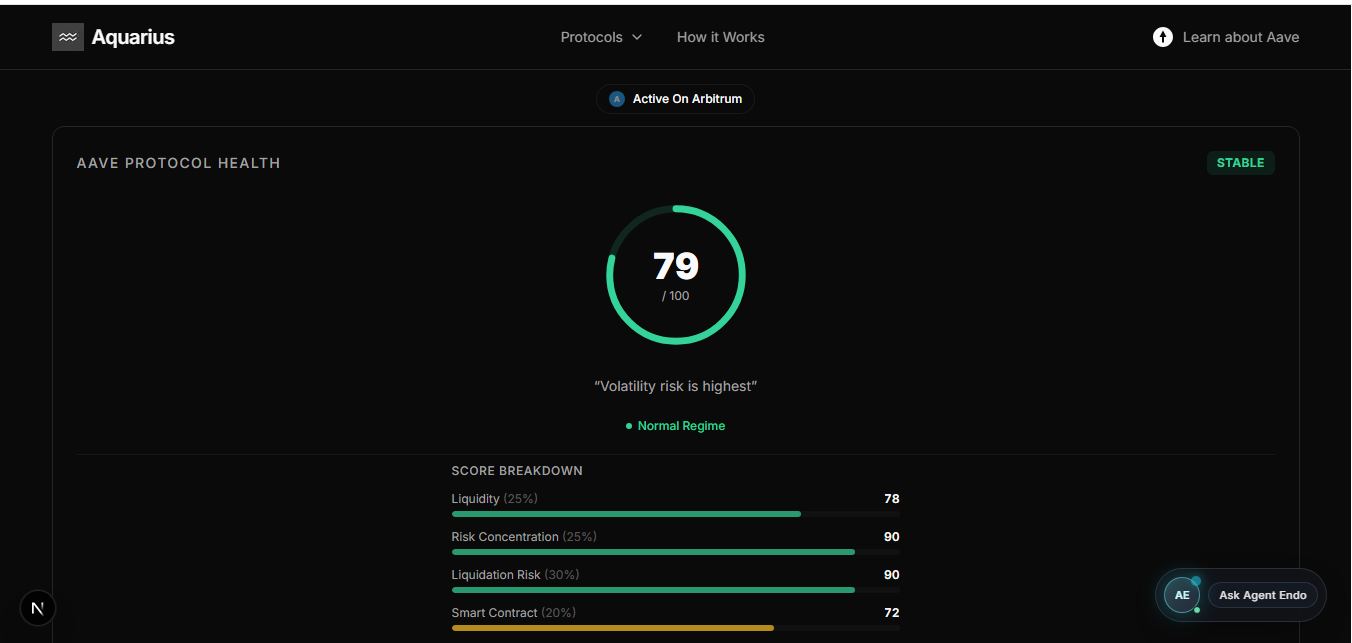This screenshot has width=1352, height=643.
Task: Click the AE agent avatar icon
Action: (1182, 595)
